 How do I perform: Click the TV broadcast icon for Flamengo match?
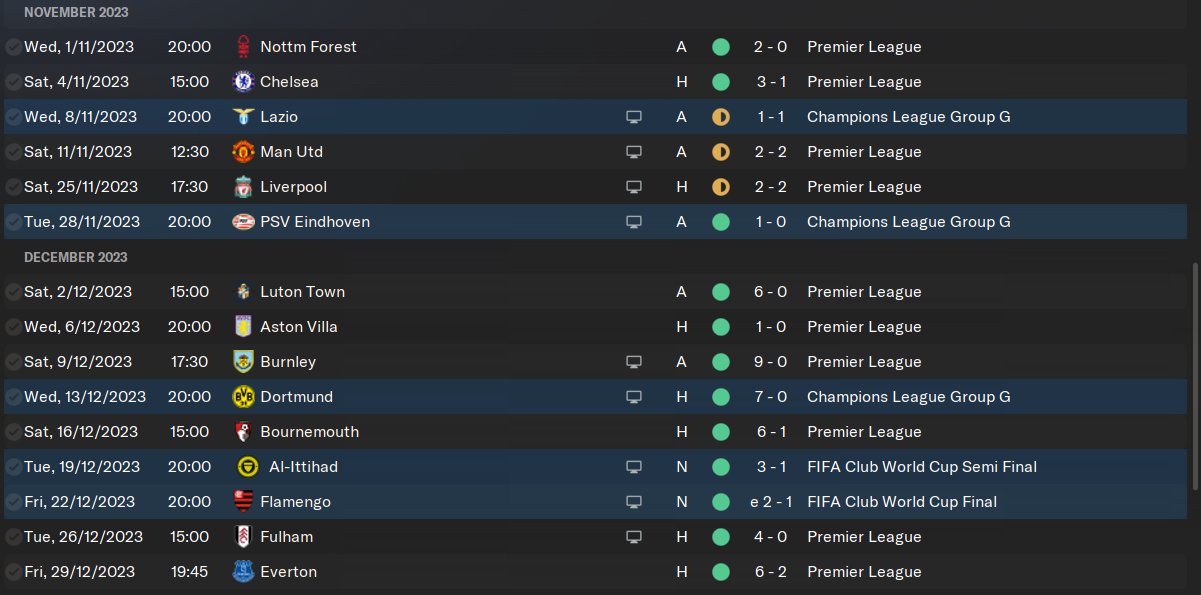pos(633,502)
